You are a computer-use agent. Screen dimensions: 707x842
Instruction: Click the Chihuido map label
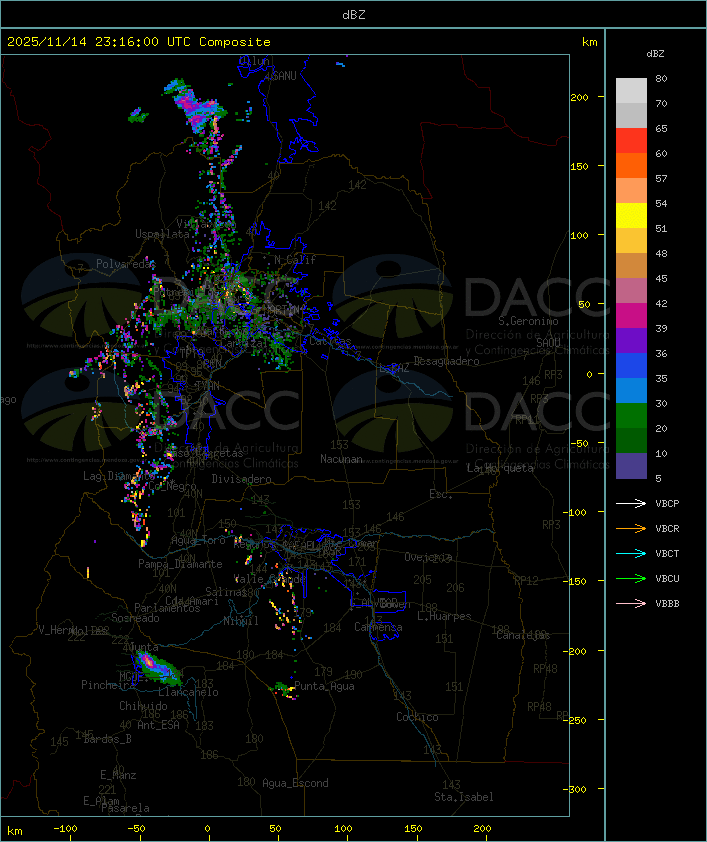(x=143, y=706)
